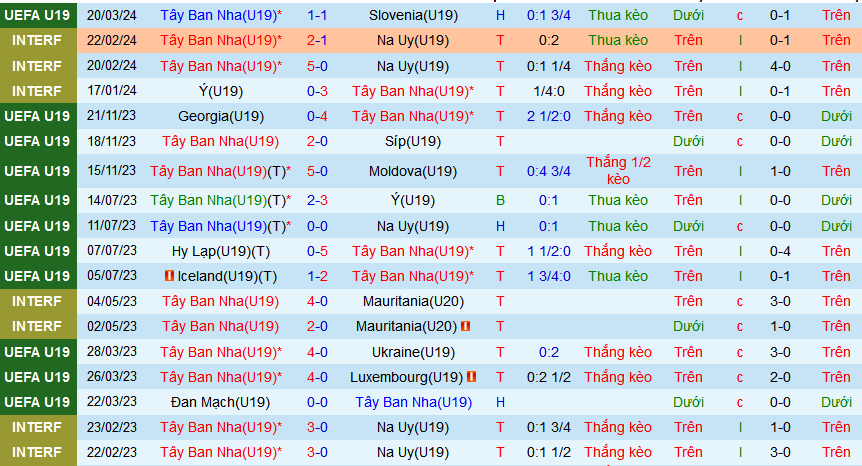Click the half-time score 2-0 on the Luxembourg row

pos(780,378)
